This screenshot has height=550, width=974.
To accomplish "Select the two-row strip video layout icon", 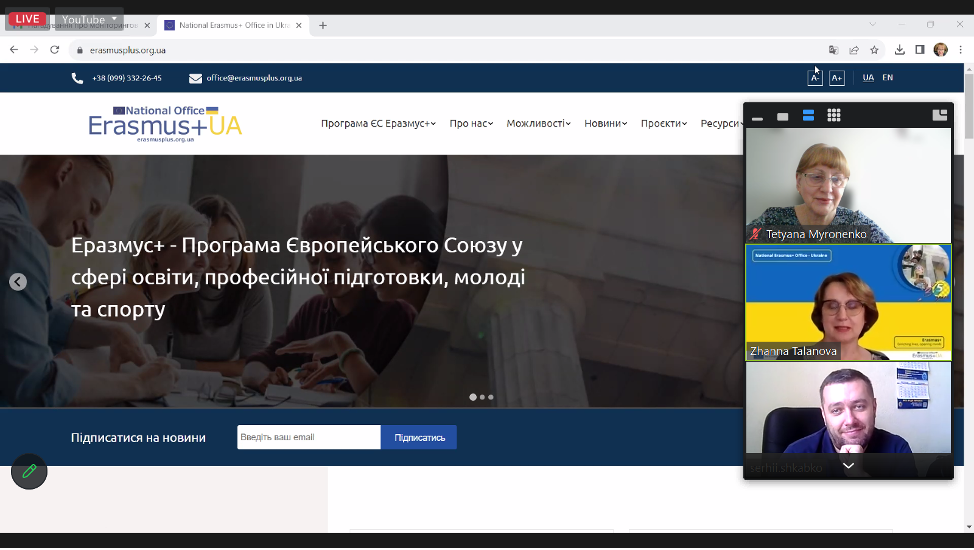I will [x=808, y=116].
